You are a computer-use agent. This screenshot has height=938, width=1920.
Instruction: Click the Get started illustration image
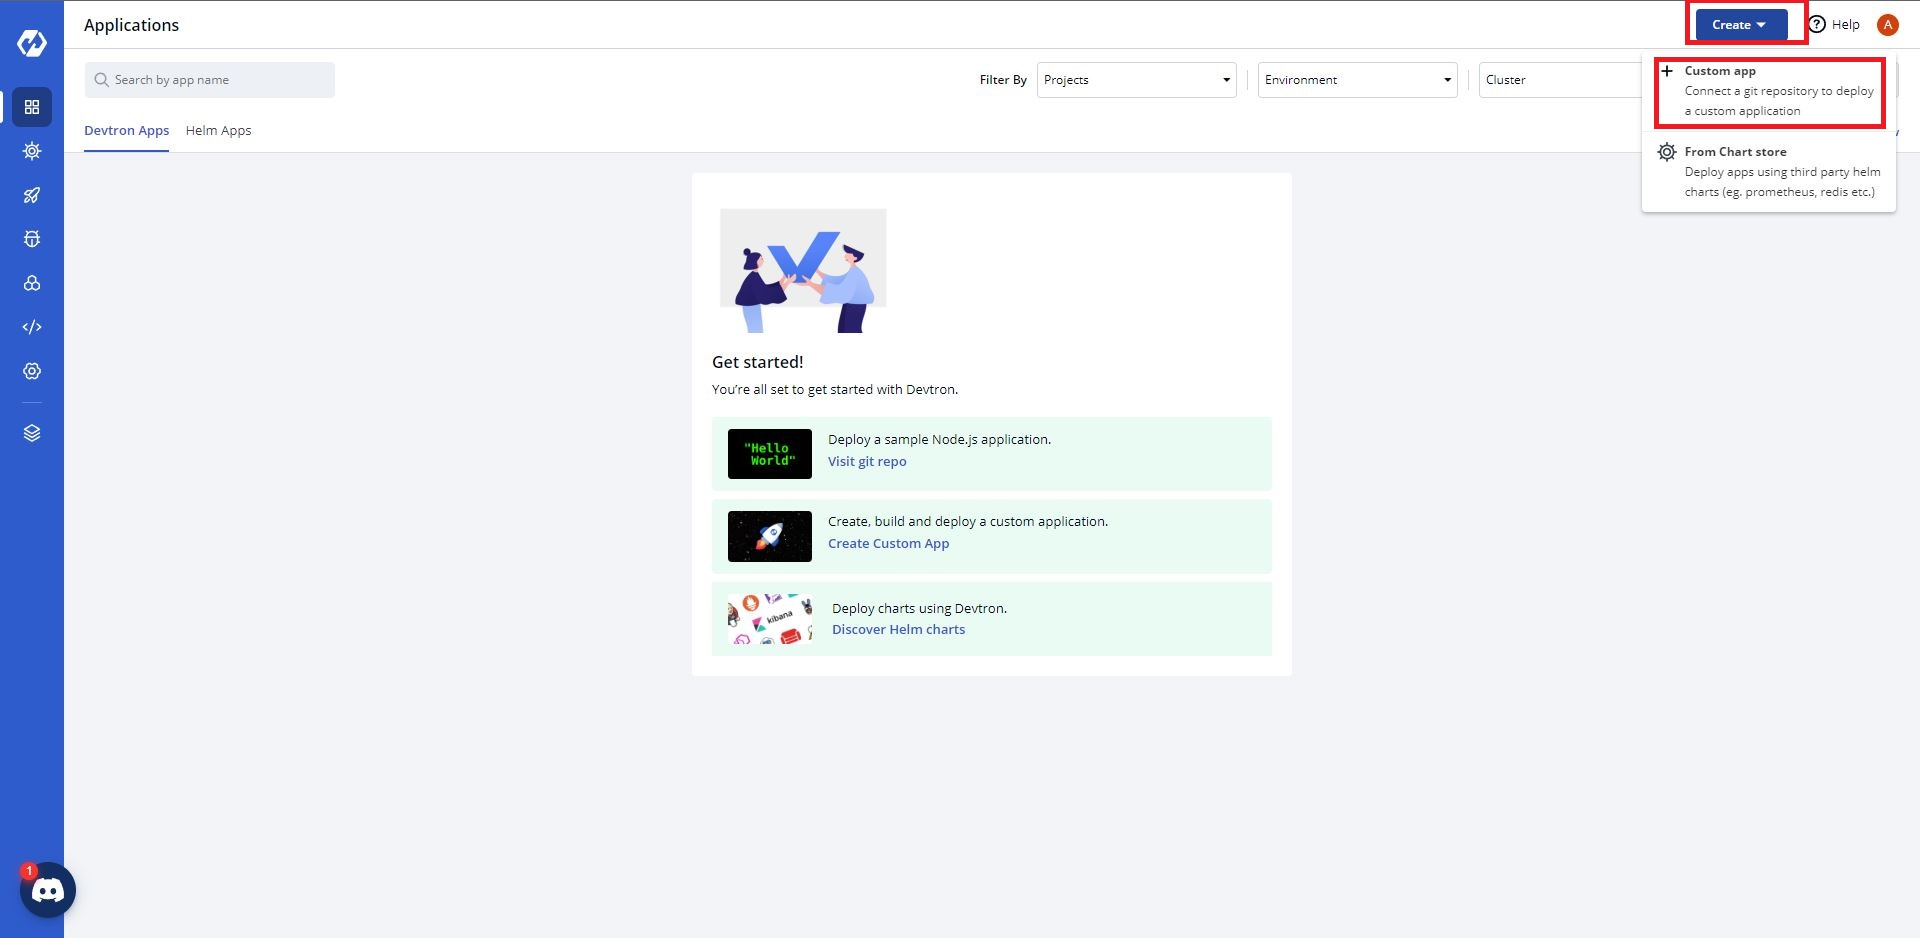pos(803,271)
